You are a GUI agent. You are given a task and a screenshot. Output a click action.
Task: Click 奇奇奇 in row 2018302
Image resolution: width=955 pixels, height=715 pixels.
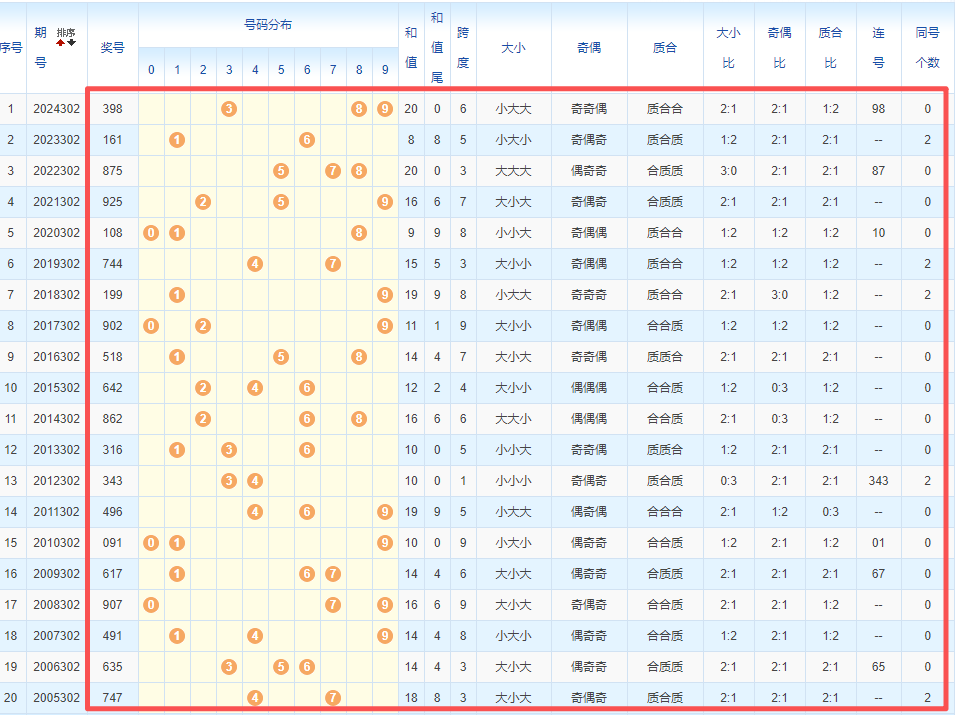589,295
